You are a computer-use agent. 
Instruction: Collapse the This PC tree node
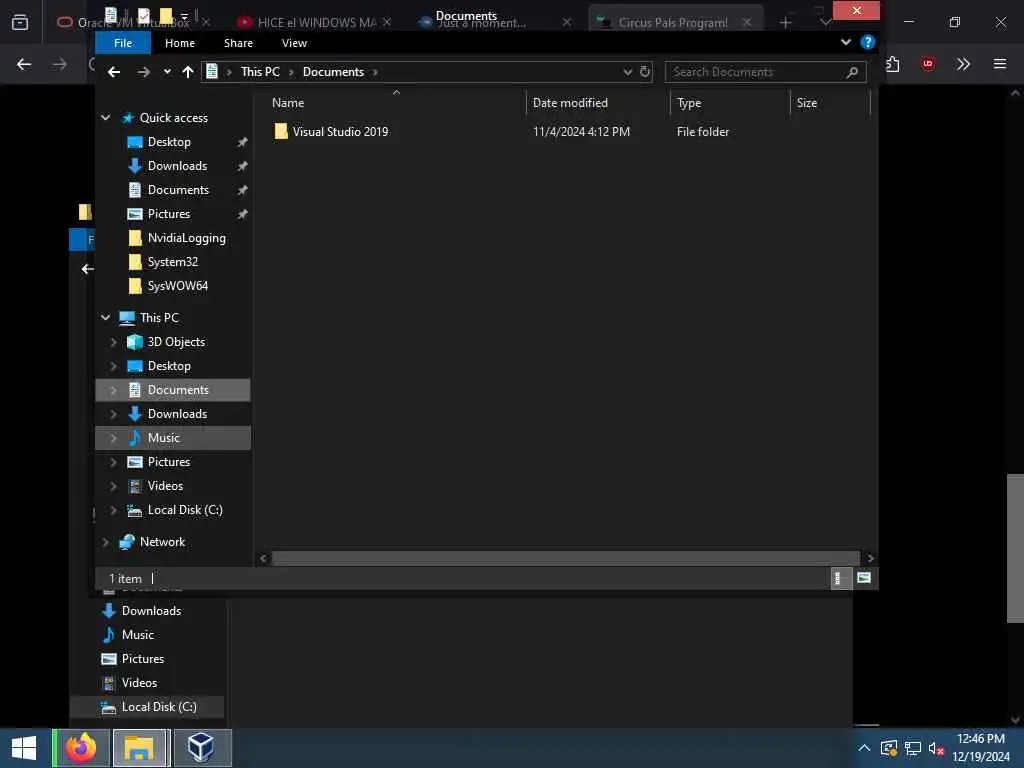[x=106, y=317]
